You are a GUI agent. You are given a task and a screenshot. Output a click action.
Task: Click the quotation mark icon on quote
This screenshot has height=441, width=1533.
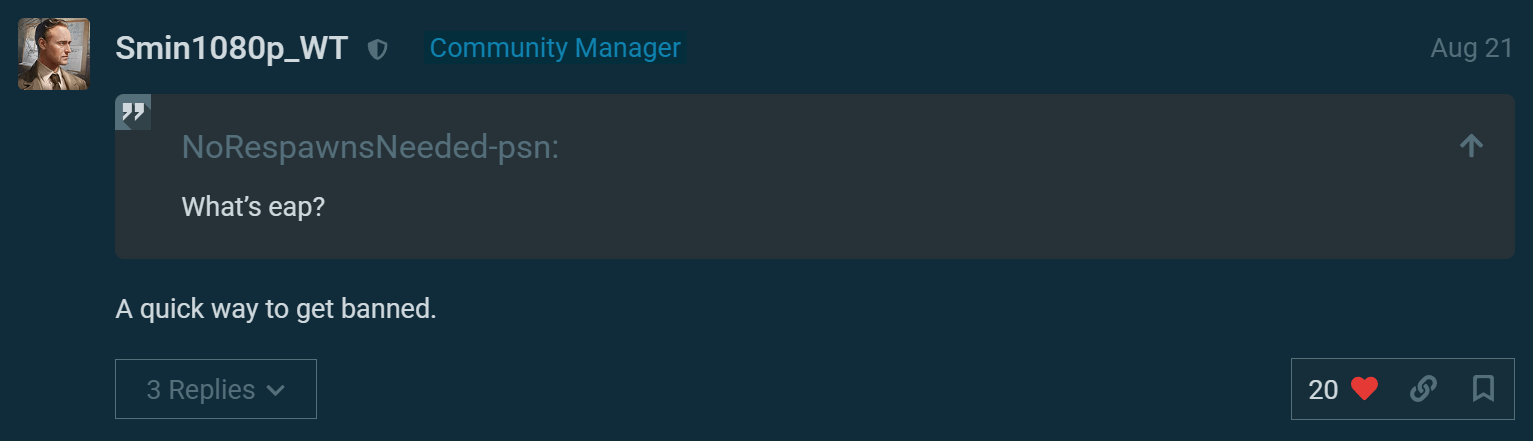point(133,112)
